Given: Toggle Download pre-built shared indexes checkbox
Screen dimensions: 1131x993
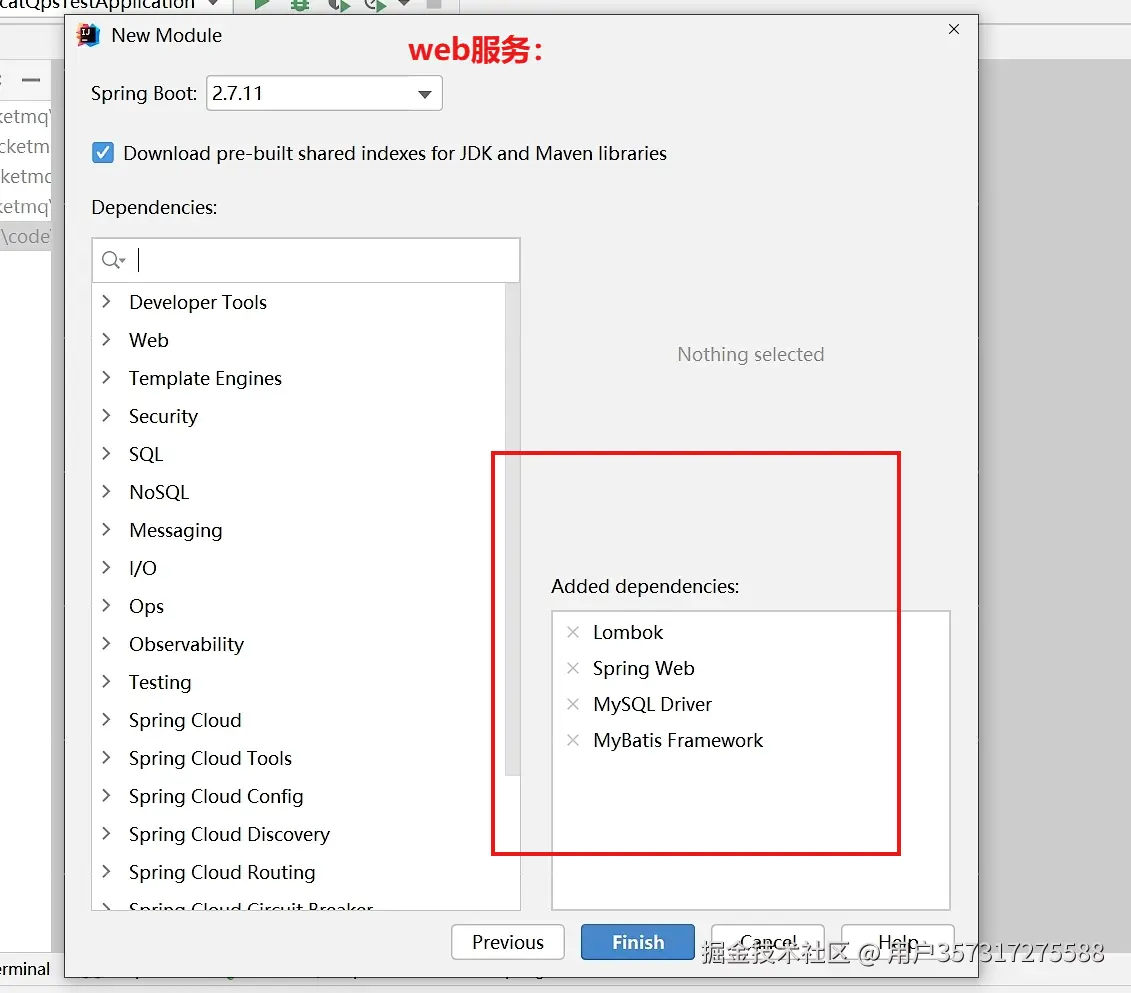Looking at the screenshot, I should pos(103,153).
